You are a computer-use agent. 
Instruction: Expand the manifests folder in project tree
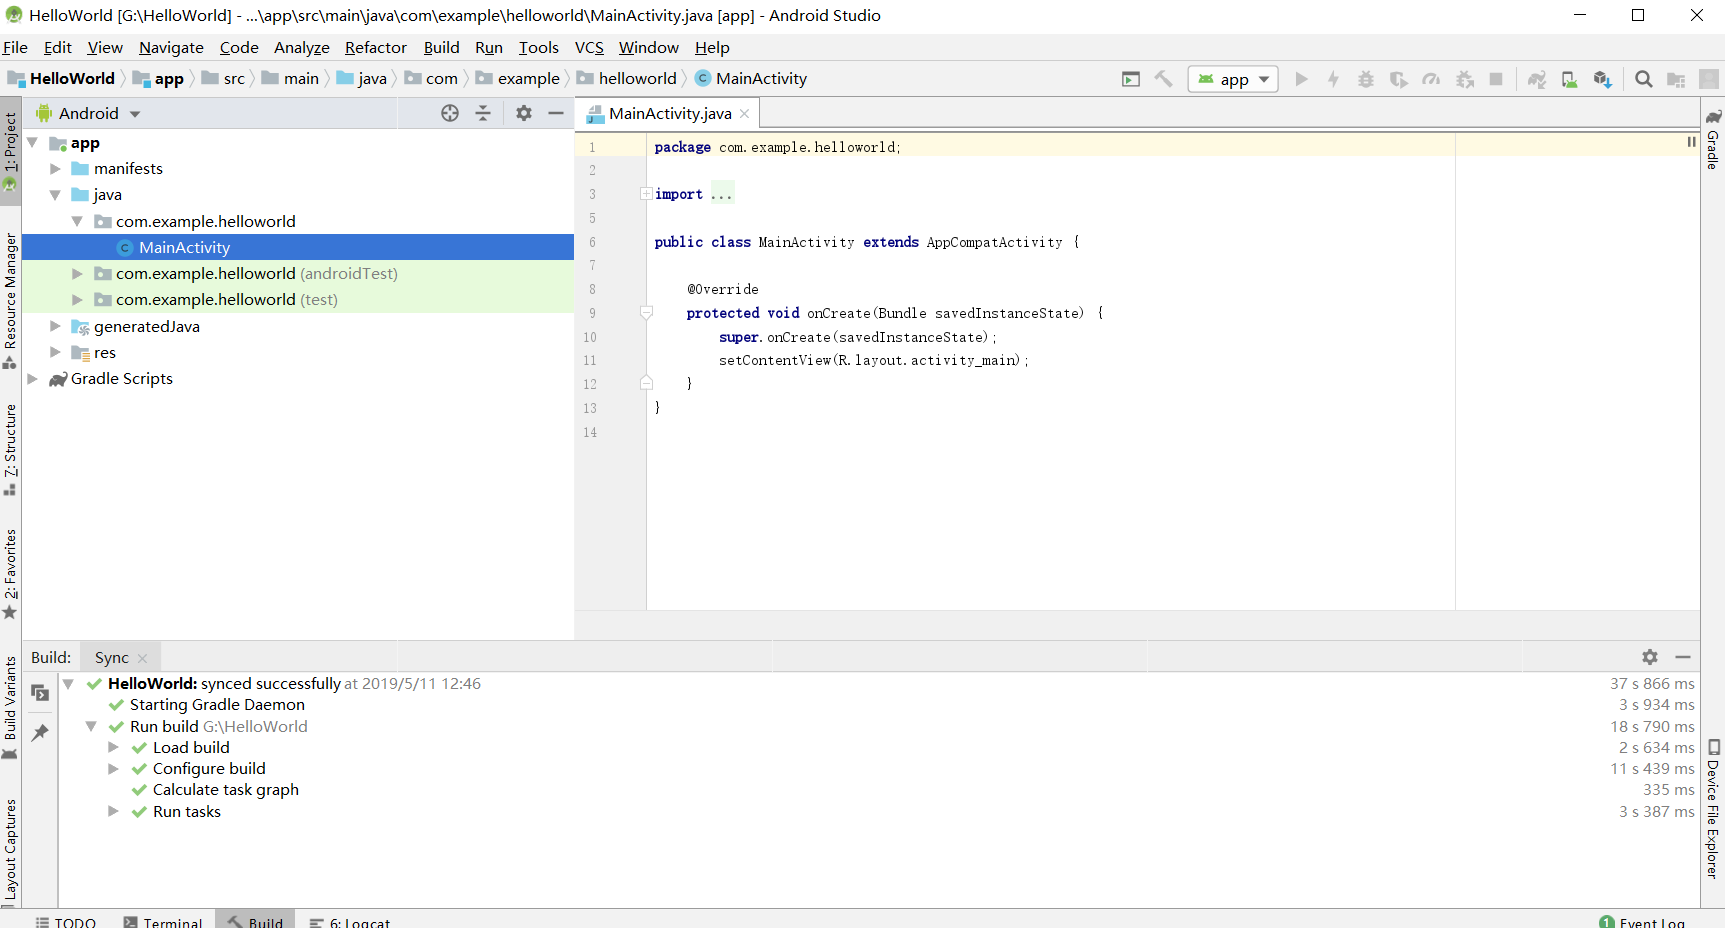coord(56,169)
